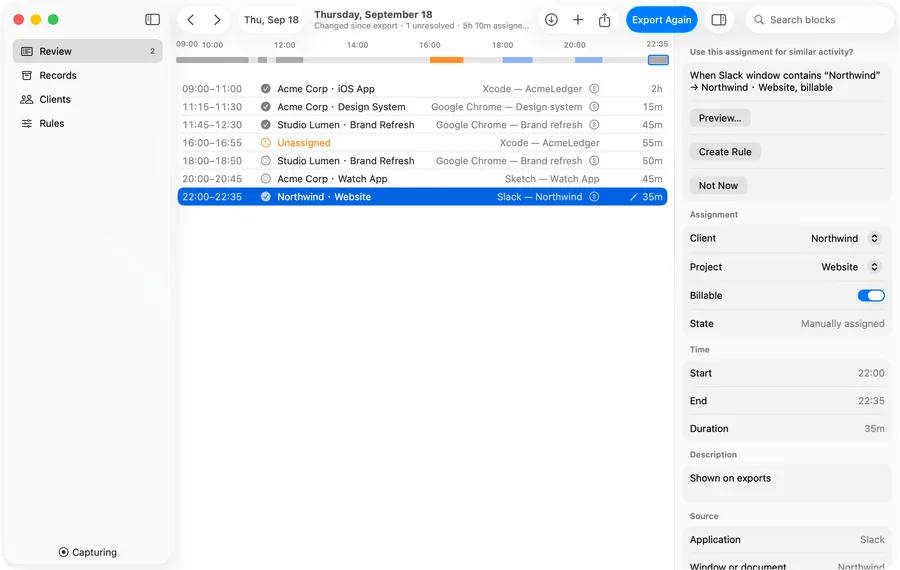Viewport: 900px width, 570px height.
Task: Click the search magnifier icon
Action: click(759, 20)
